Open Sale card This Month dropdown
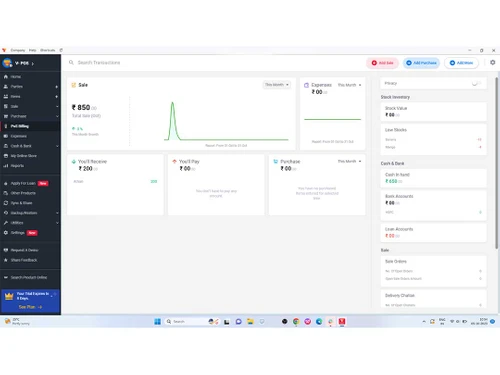 (x=276, y=85)
